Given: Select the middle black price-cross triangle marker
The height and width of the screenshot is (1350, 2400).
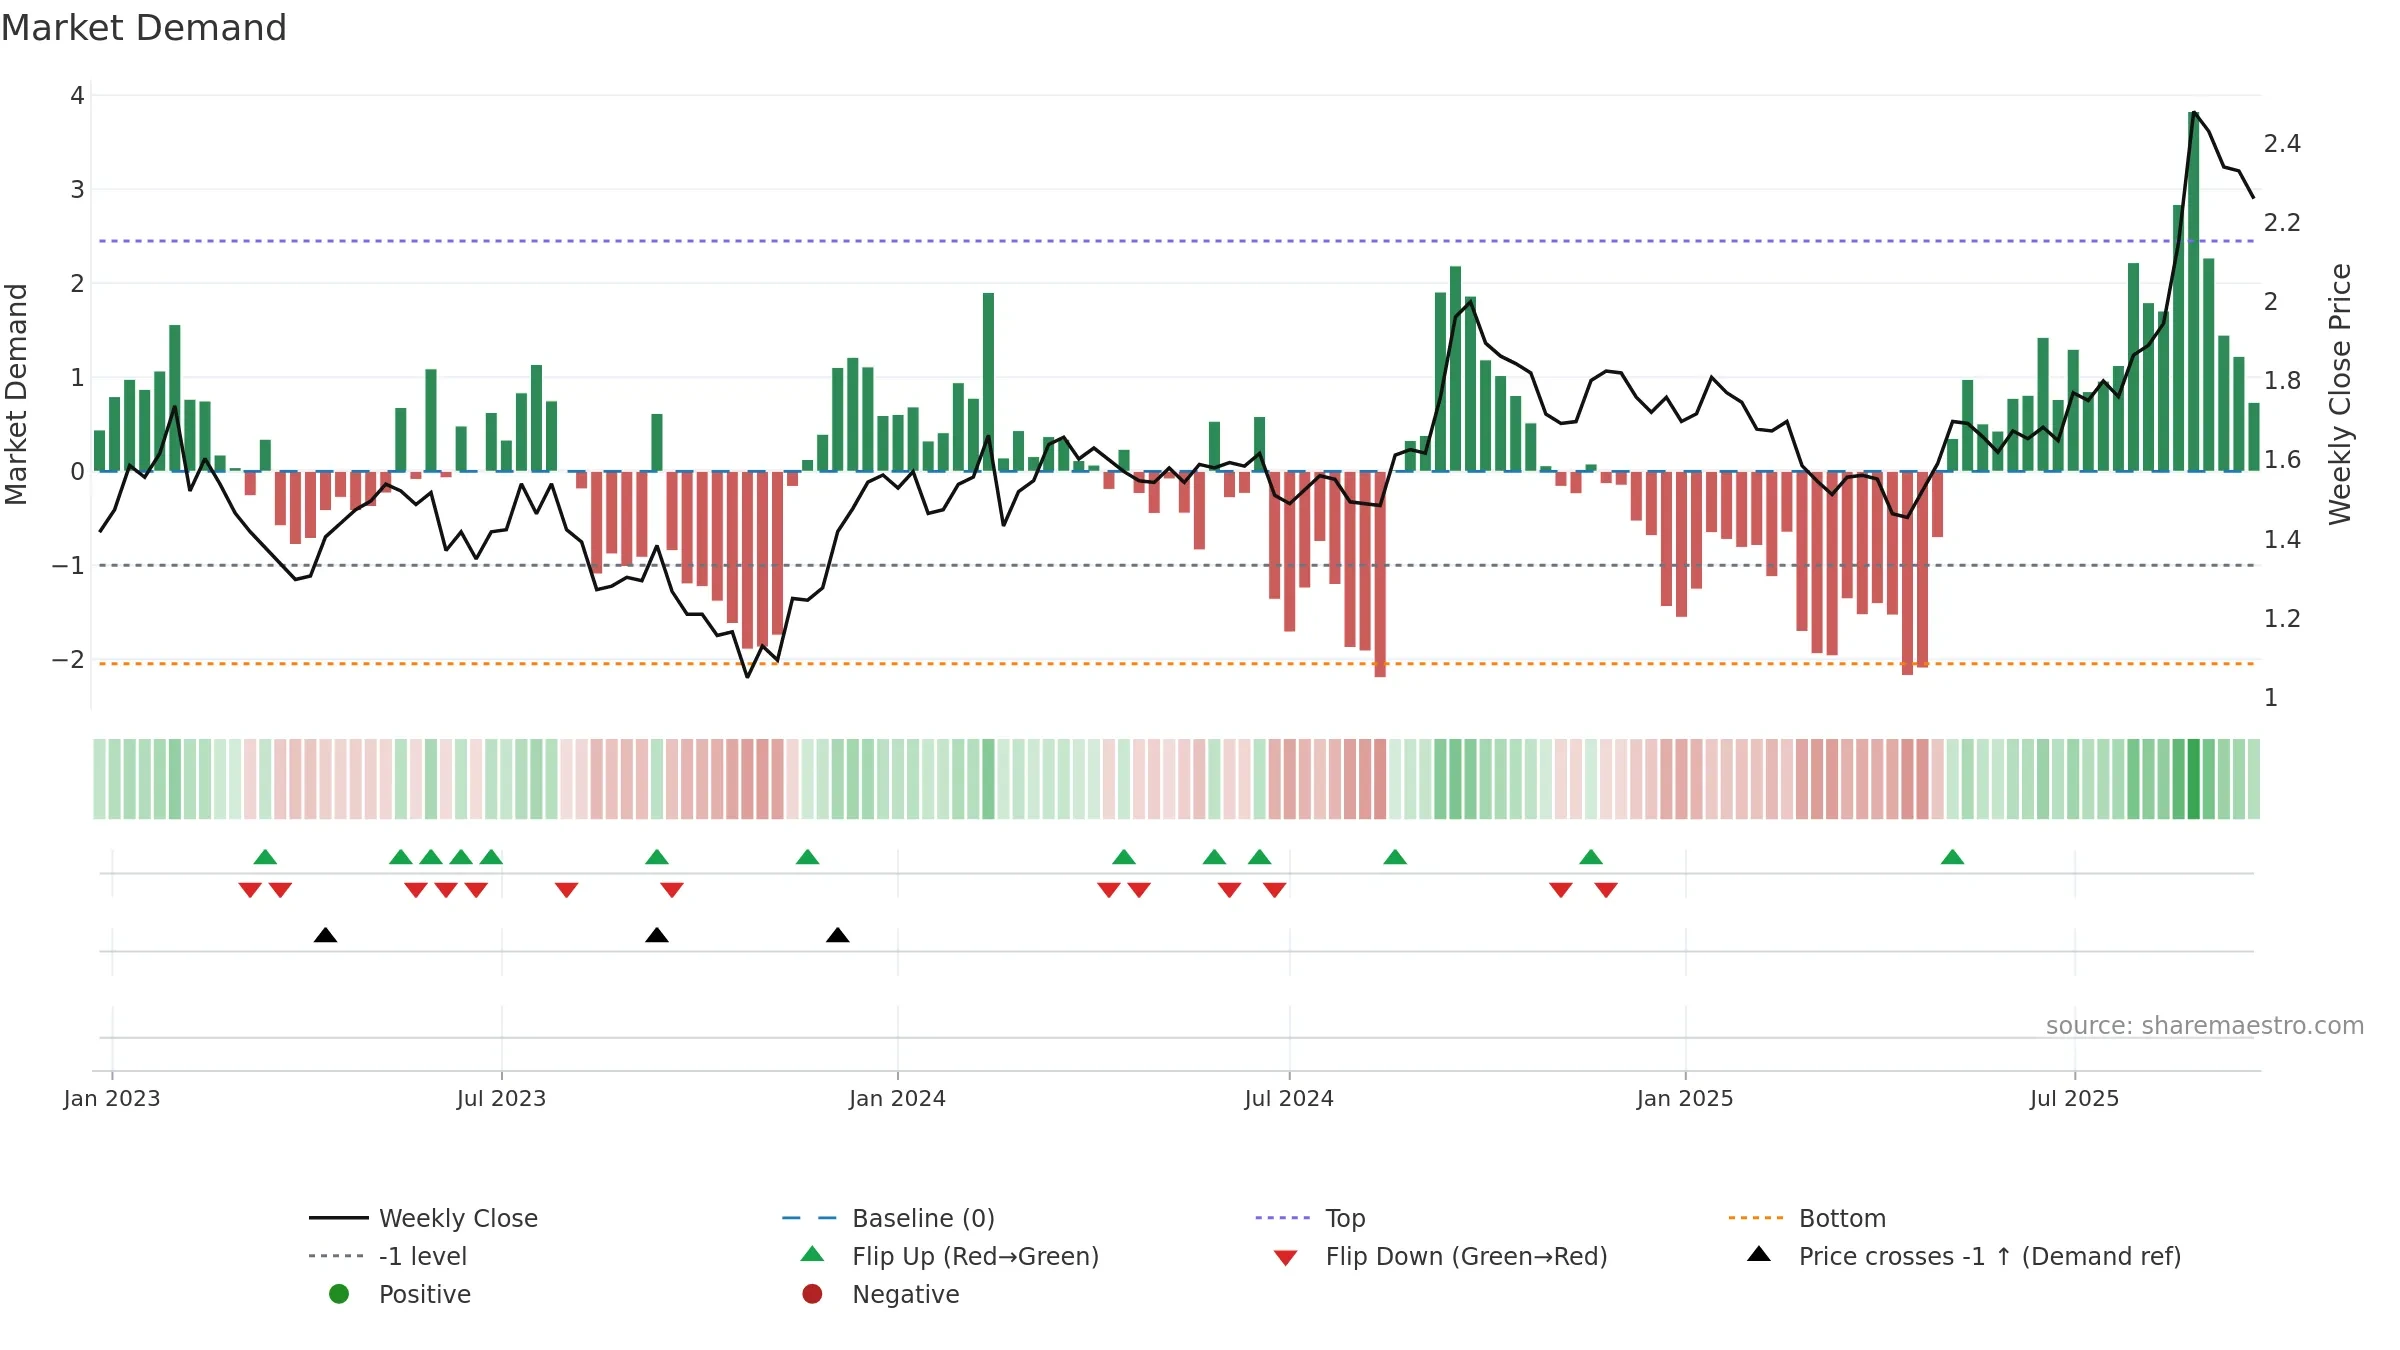Looking at the screenshot, I should 657,935.
